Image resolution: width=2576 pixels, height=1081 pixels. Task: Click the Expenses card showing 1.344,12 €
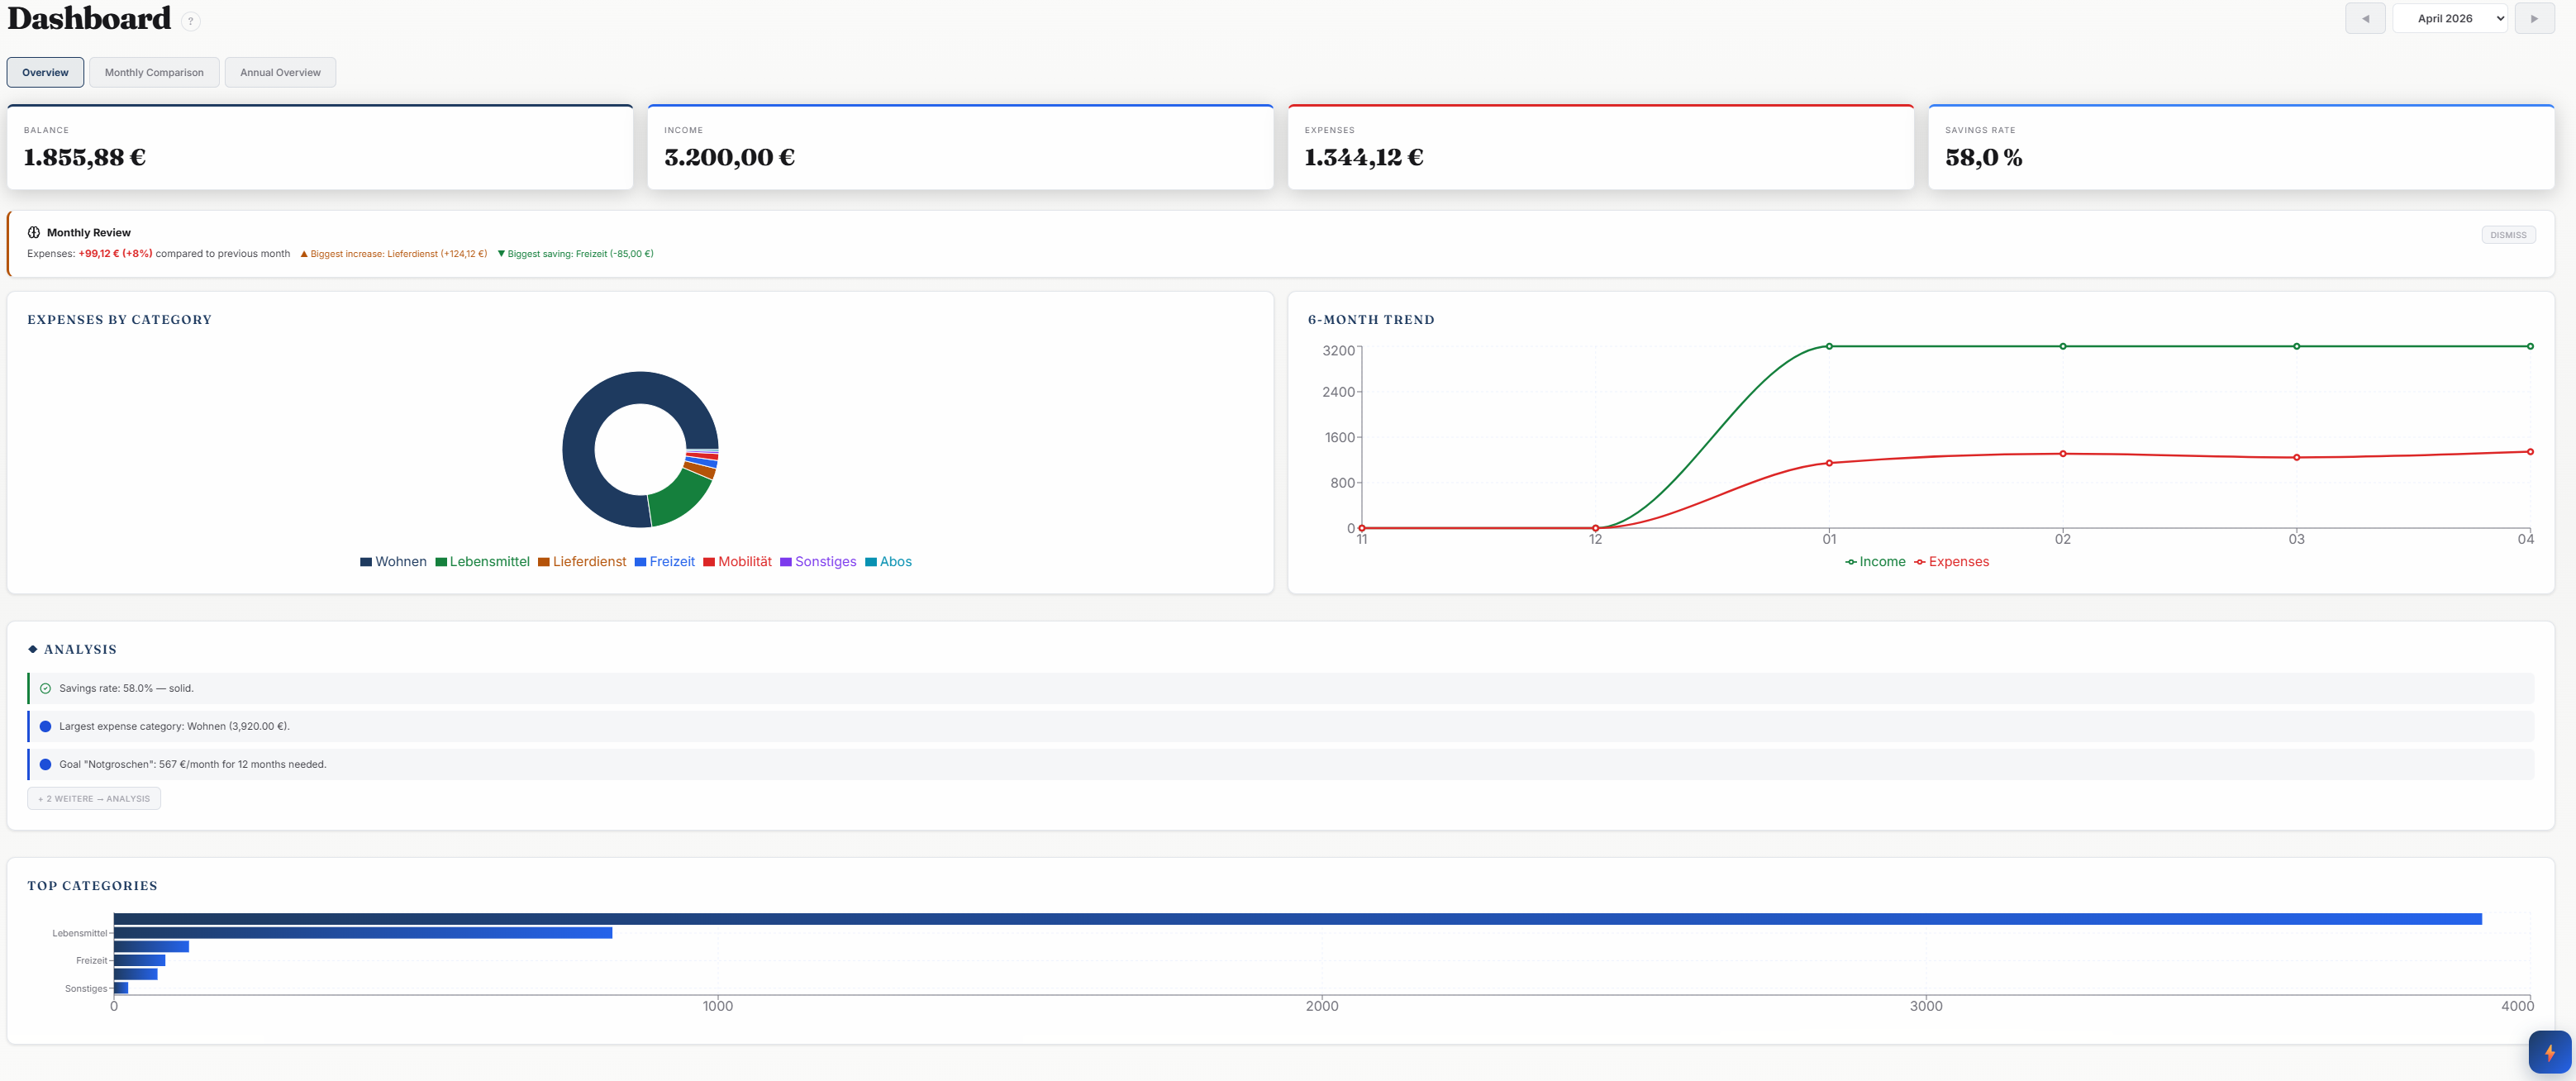[1600, 147]
